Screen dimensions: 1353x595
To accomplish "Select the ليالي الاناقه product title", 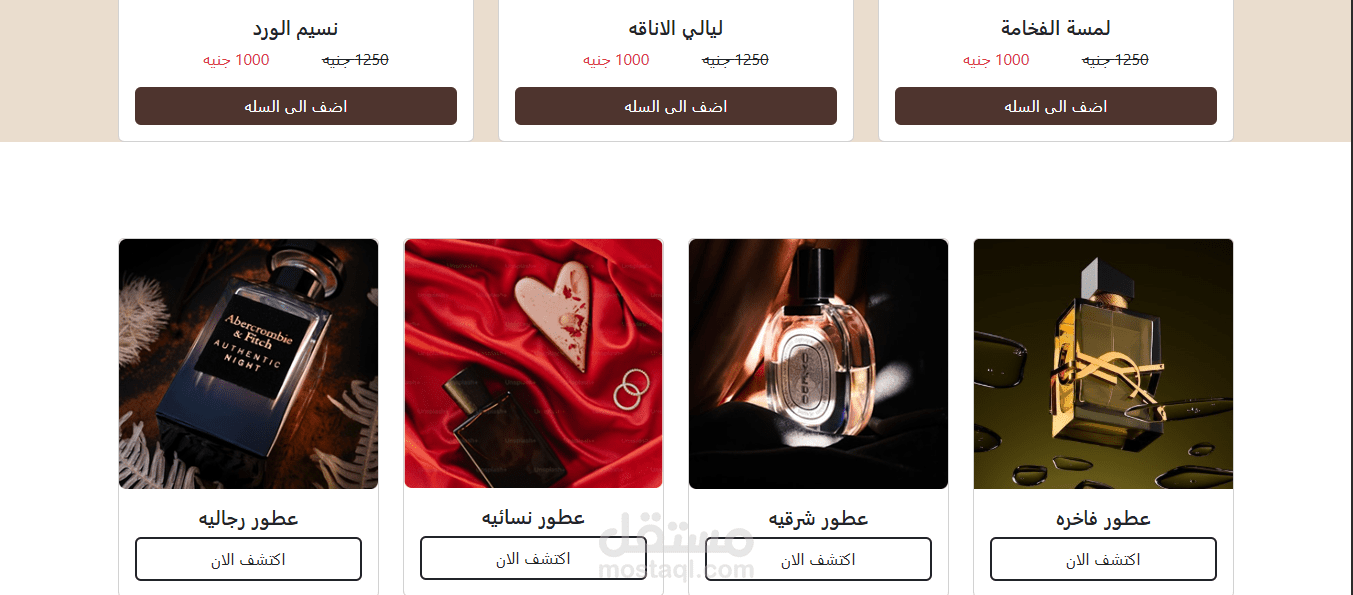I will (x=676, y=28).
